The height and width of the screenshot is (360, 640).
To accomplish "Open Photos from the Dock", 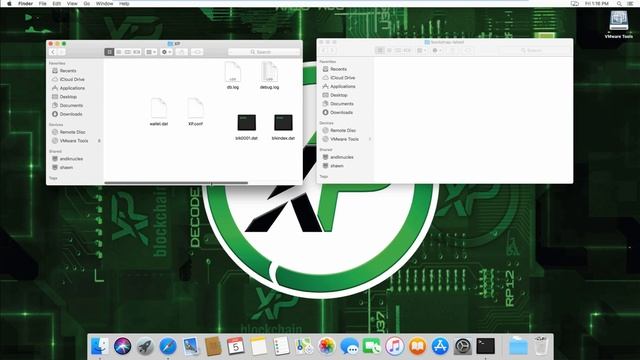I will pos(327,346).
